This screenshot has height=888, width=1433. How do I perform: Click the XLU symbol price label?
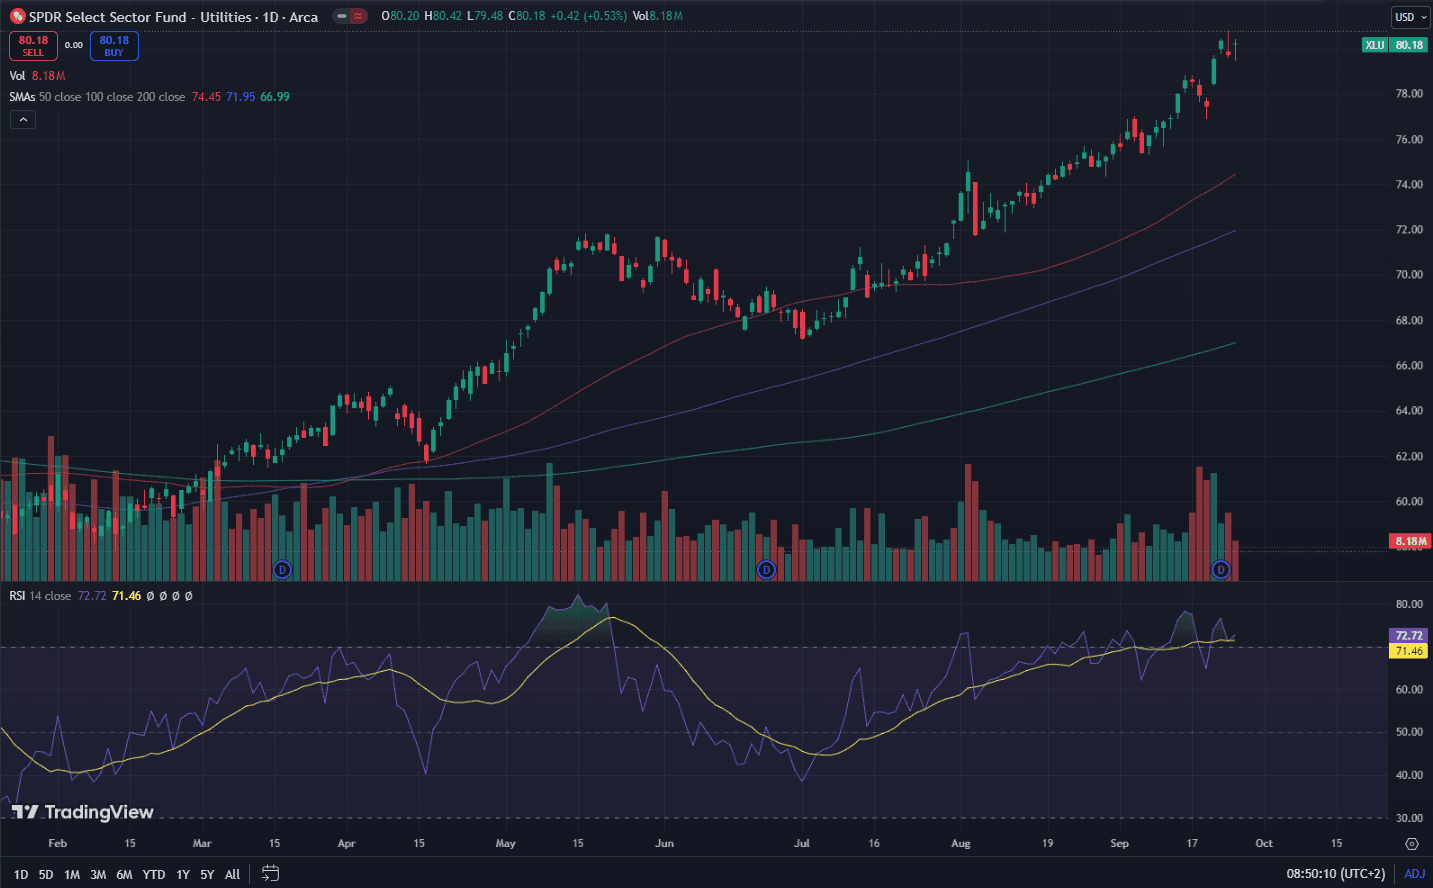point(1375,45)
